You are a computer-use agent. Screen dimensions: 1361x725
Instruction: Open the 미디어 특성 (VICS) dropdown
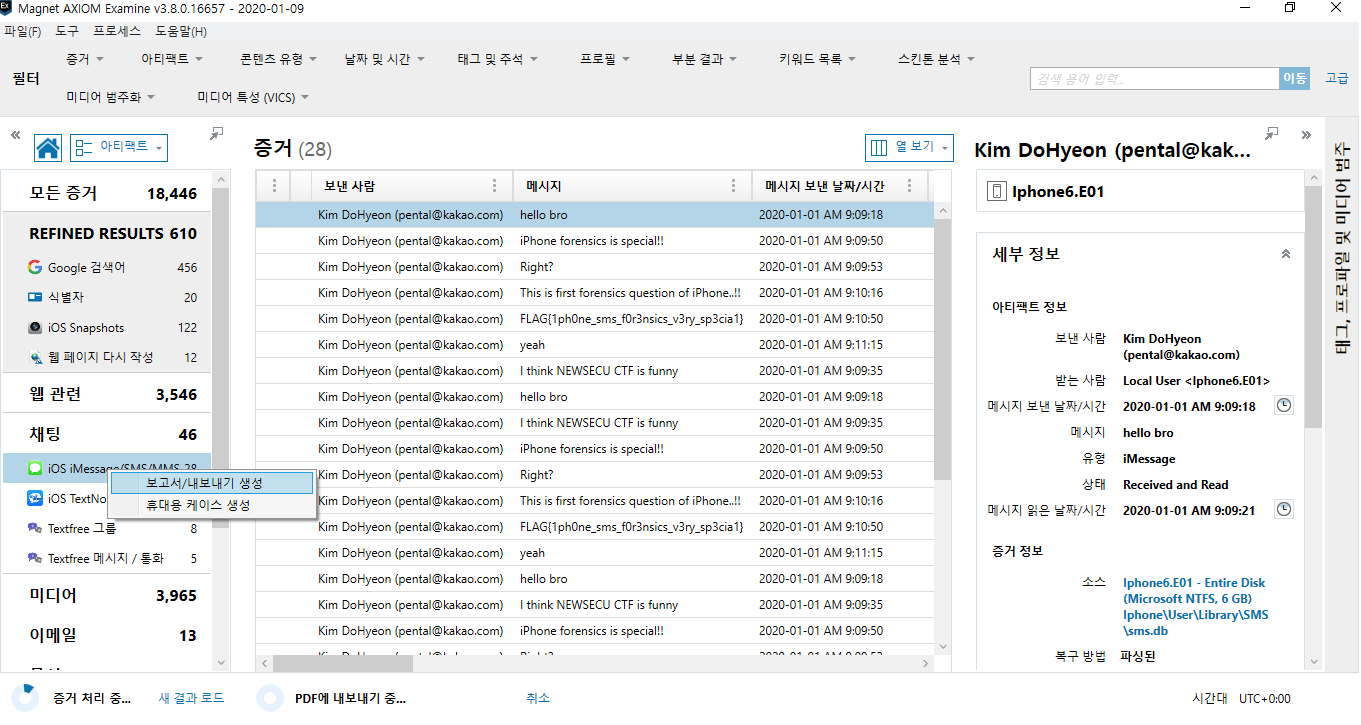point(253,97)
